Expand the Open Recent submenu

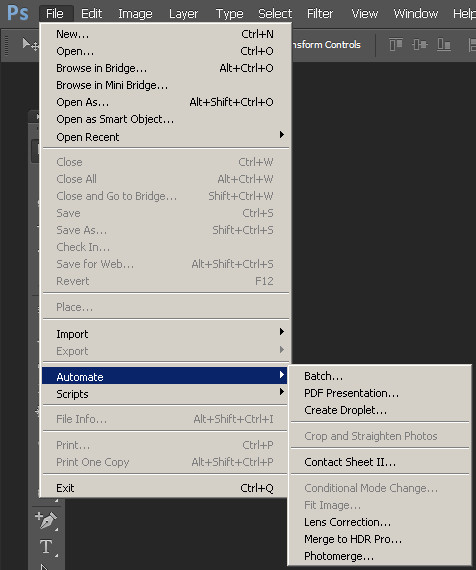click(x=165, y=137)
